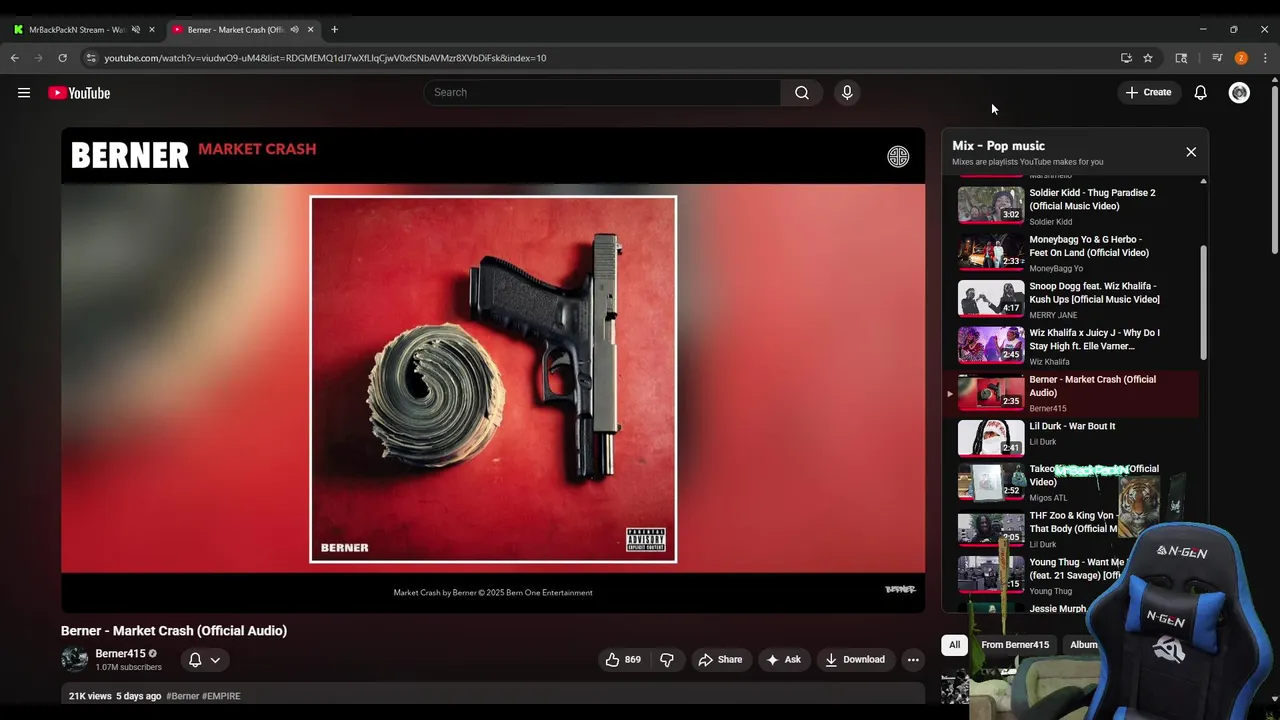
Task: Mute the MrBackPackN Stream tab audio
Action: click(136, 29)
